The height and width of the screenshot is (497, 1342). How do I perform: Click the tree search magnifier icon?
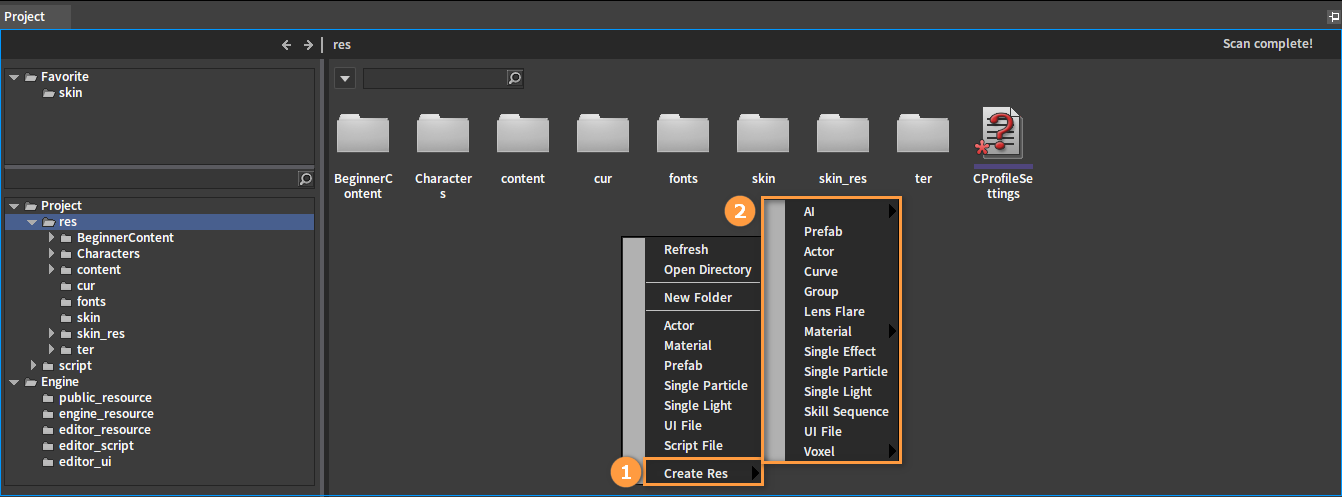click(x=306, y=179)
